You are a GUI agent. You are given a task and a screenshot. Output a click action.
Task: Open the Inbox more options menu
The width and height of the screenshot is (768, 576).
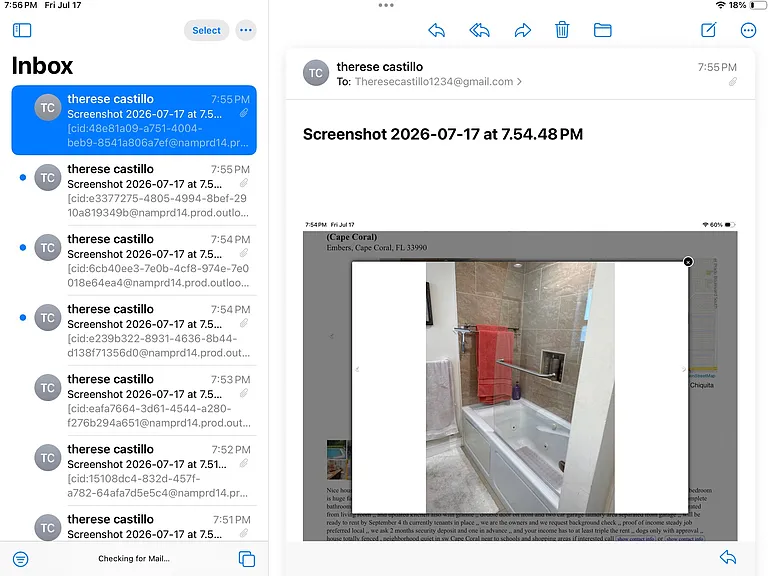[246, 30]
